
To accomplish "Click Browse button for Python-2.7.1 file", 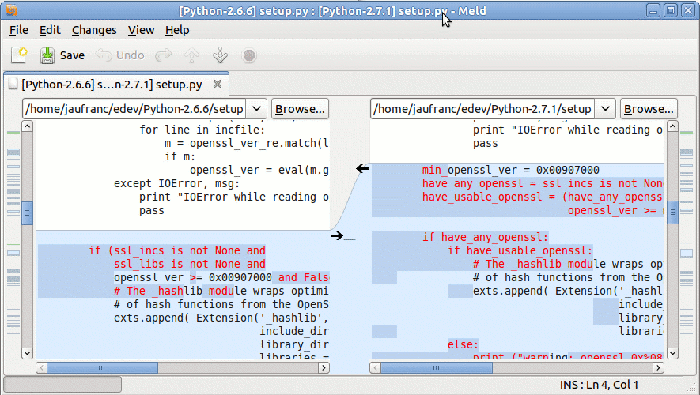I will click(x=649, y=109).
